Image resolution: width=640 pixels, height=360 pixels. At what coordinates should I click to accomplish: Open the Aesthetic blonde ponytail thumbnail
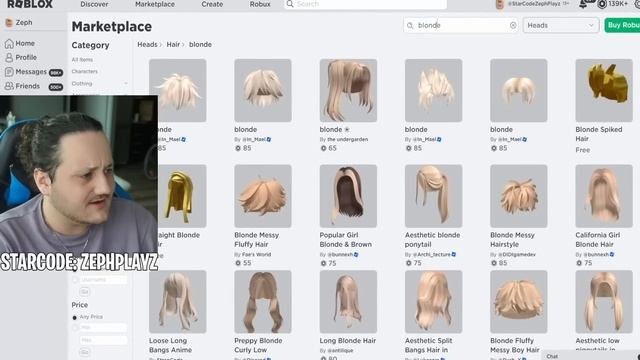pyautogui.click(x=433, y=196)
